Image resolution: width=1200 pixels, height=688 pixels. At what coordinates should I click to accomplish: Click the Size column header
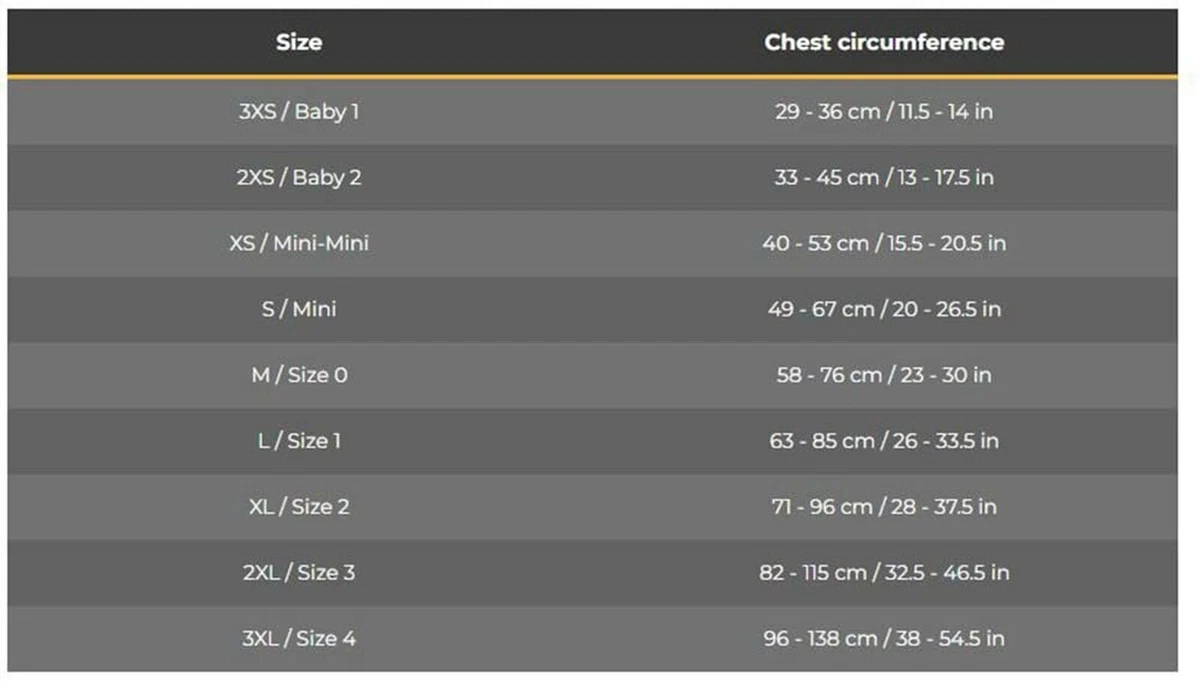click(x=299, y=42)
